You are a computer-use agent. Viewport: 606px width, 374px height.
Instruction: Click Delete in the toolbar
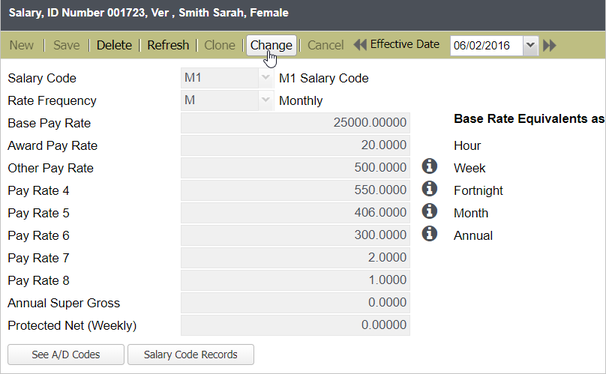[x=114, y=45]
